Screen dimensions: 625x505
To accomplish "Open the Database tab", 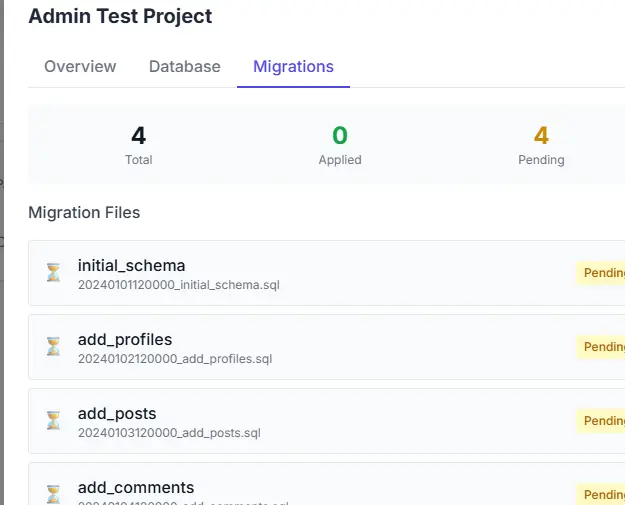I will 185,66.
